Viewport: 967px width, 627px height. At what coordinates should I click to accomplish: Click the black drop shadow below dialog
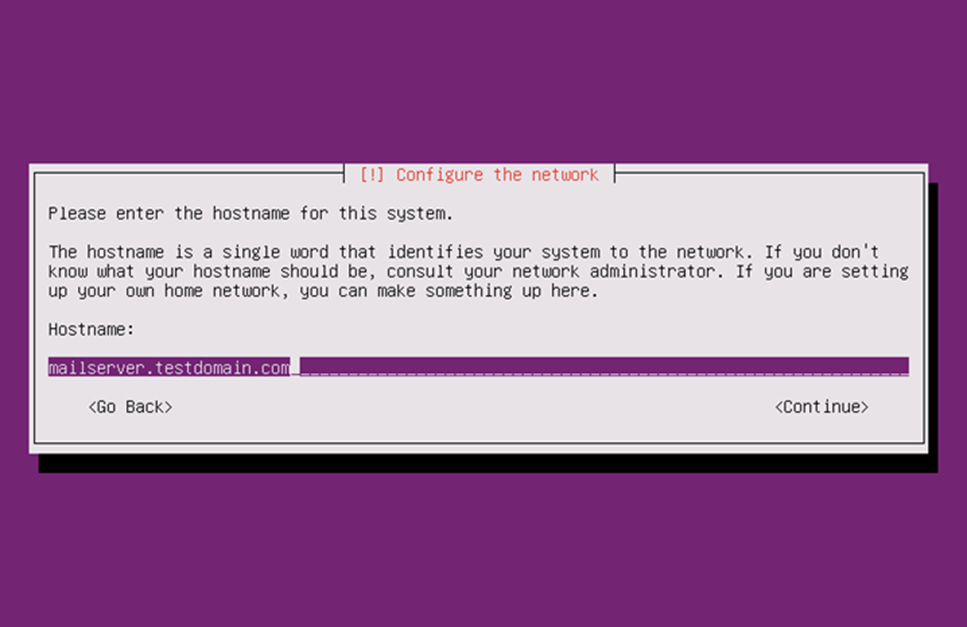point(488,464)
